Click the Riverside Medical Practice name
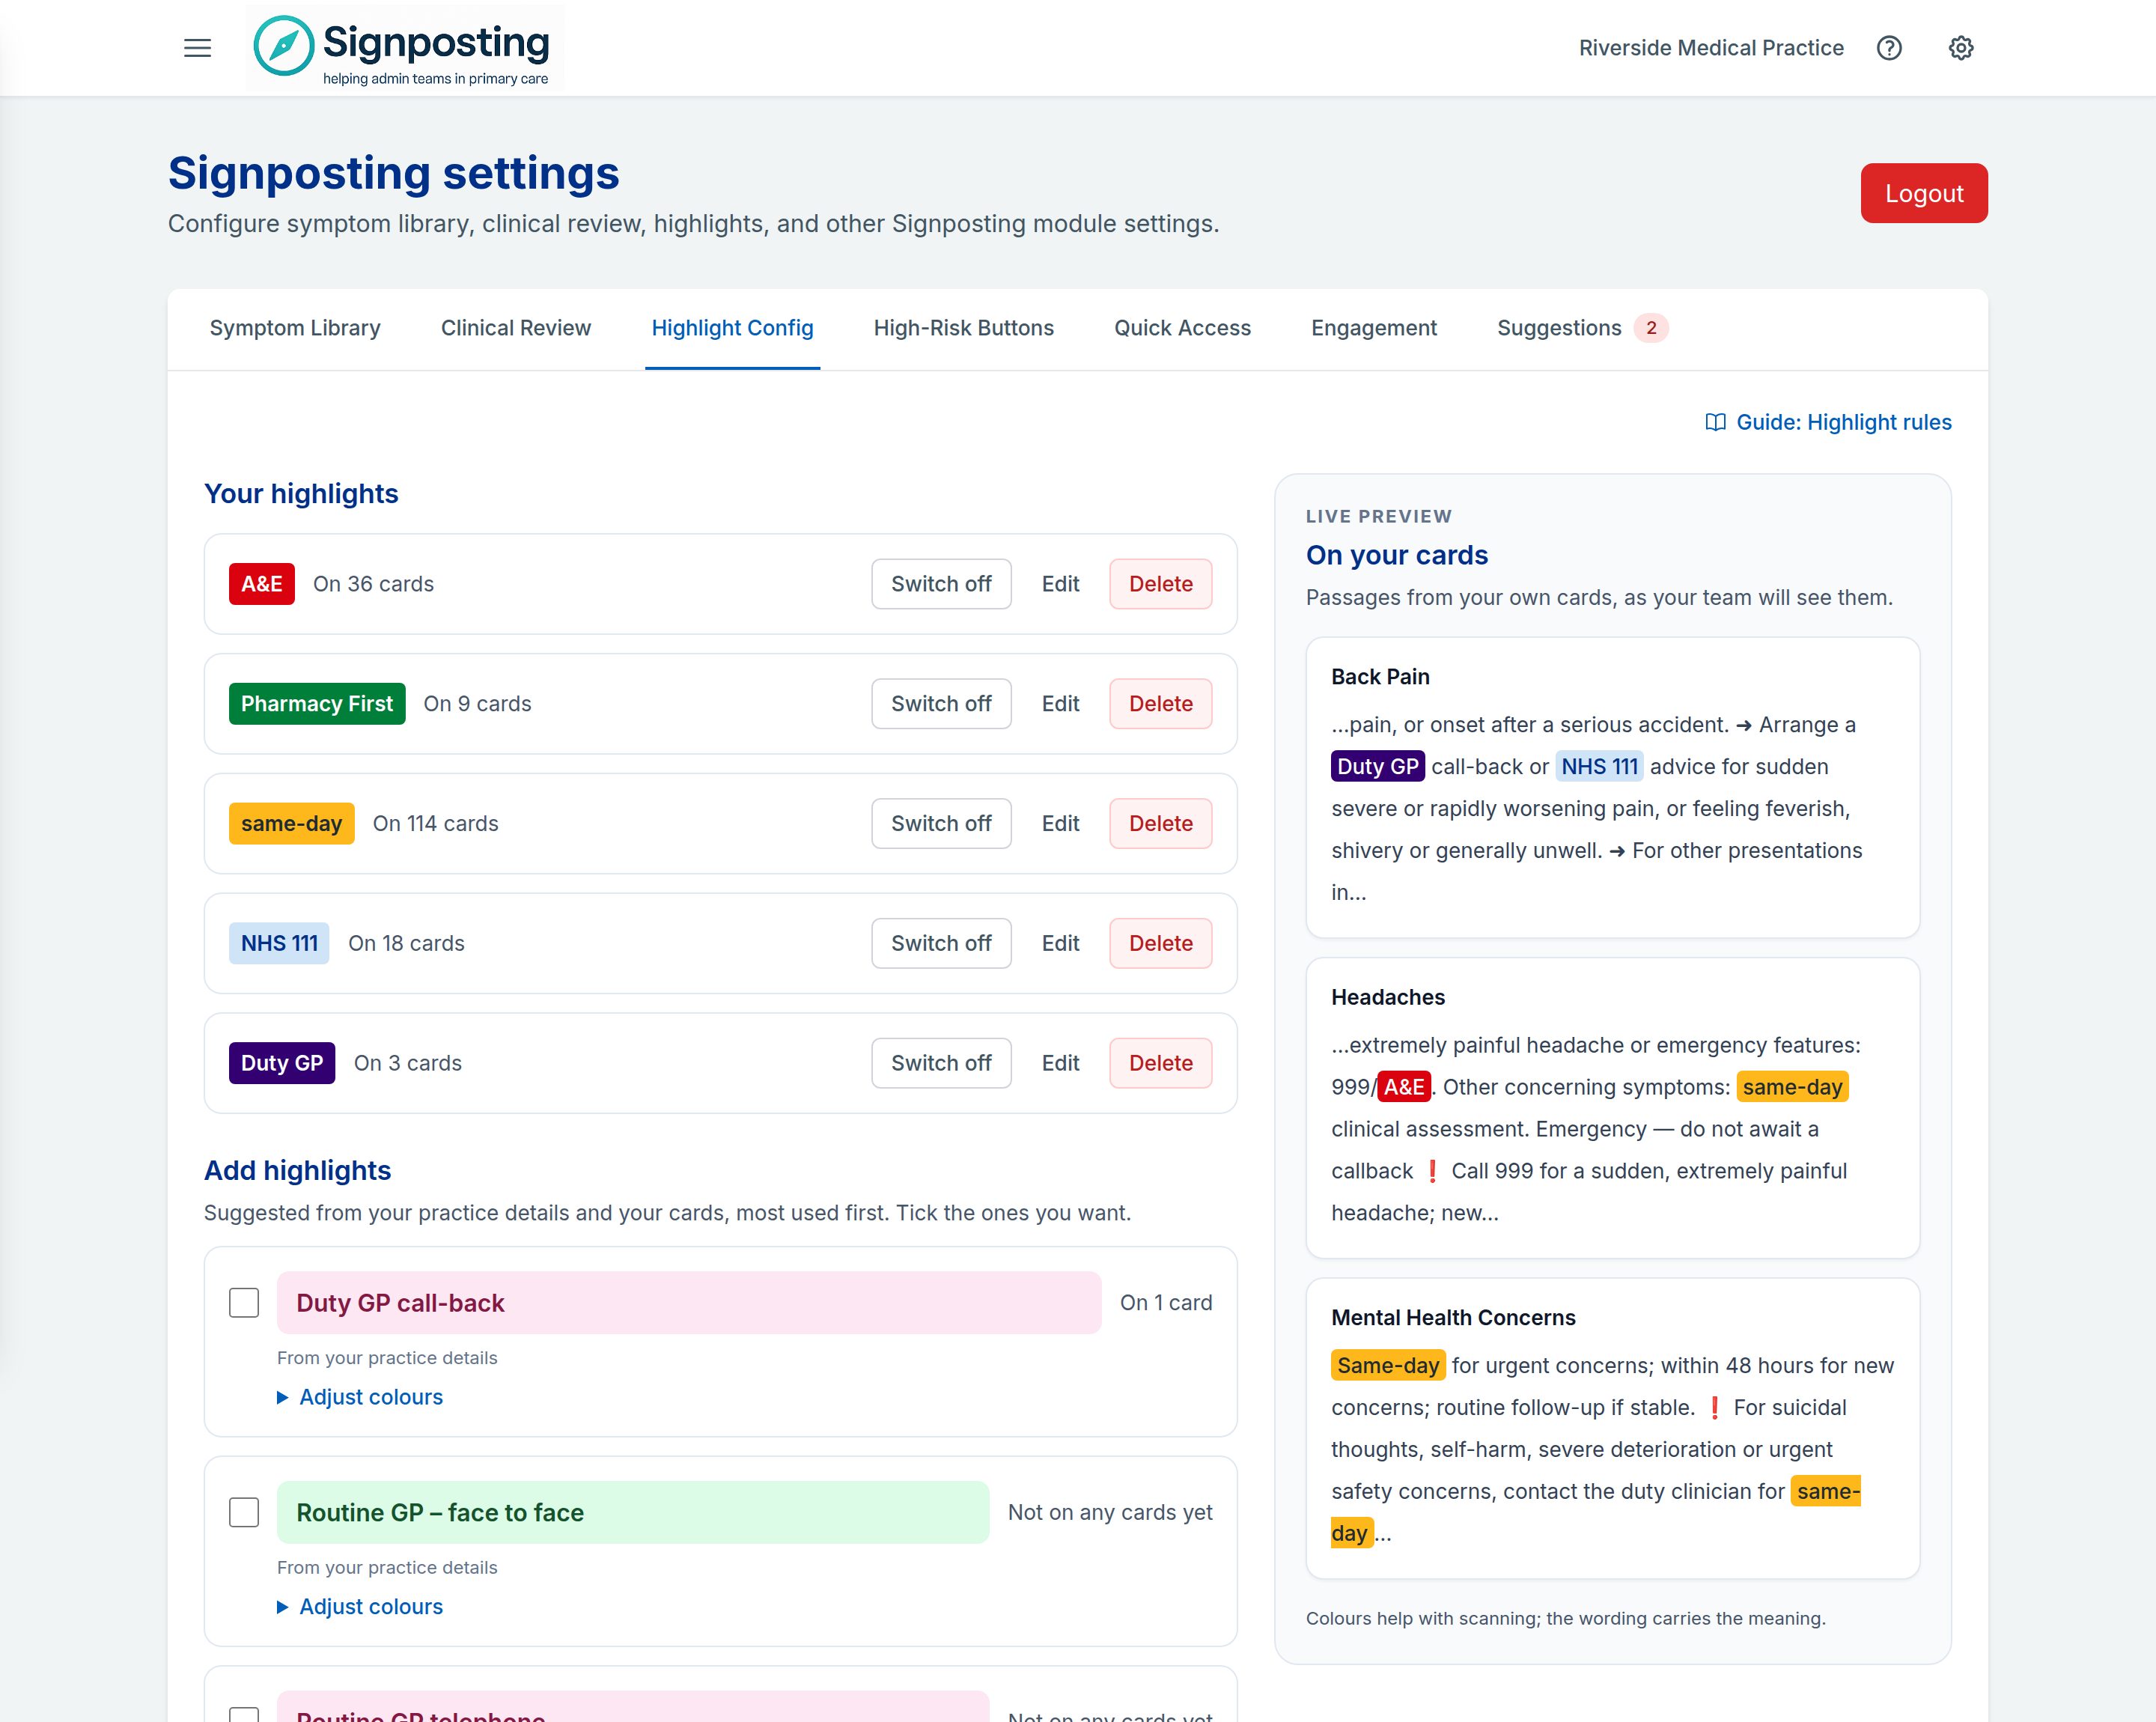The height and width of the screenshot is (1722, 2156). 1711,48
